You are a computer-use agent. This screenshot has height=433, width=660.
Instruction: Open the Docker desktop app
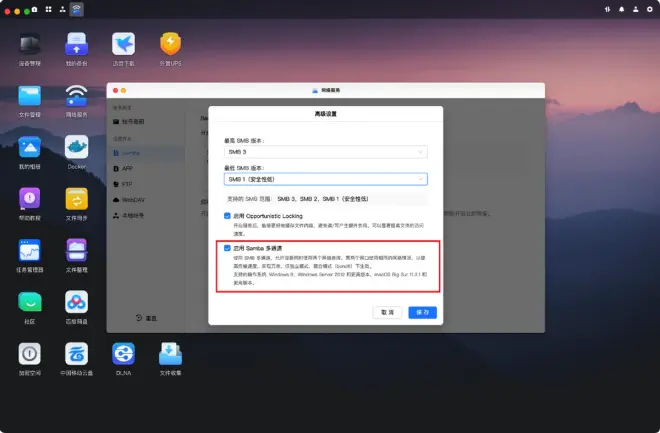coord(76,148)
